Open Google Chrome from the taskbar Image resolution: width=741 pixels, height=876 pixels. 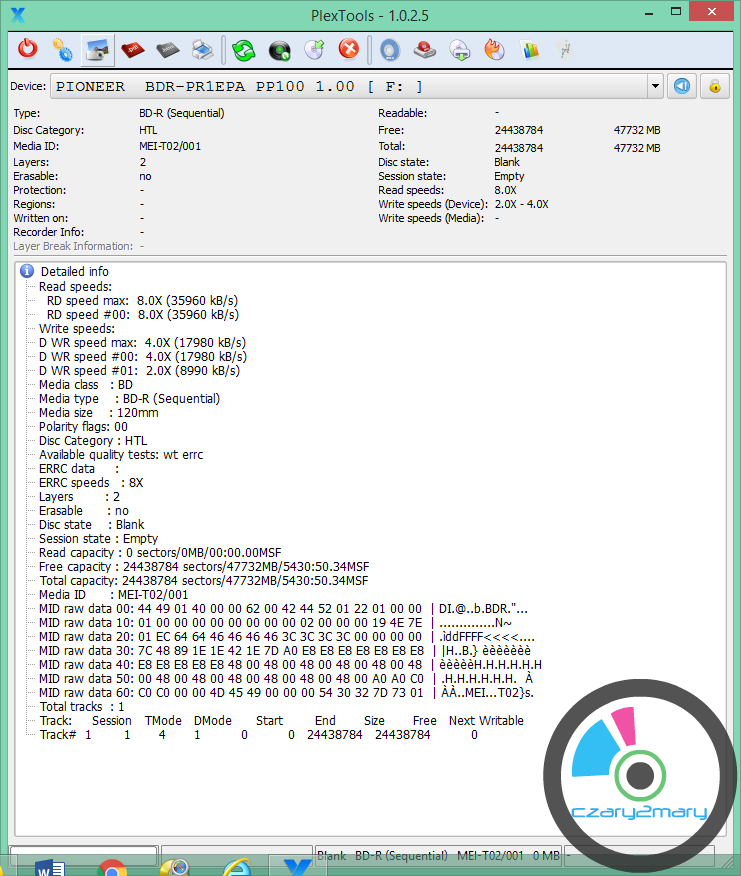coord(112,866)
